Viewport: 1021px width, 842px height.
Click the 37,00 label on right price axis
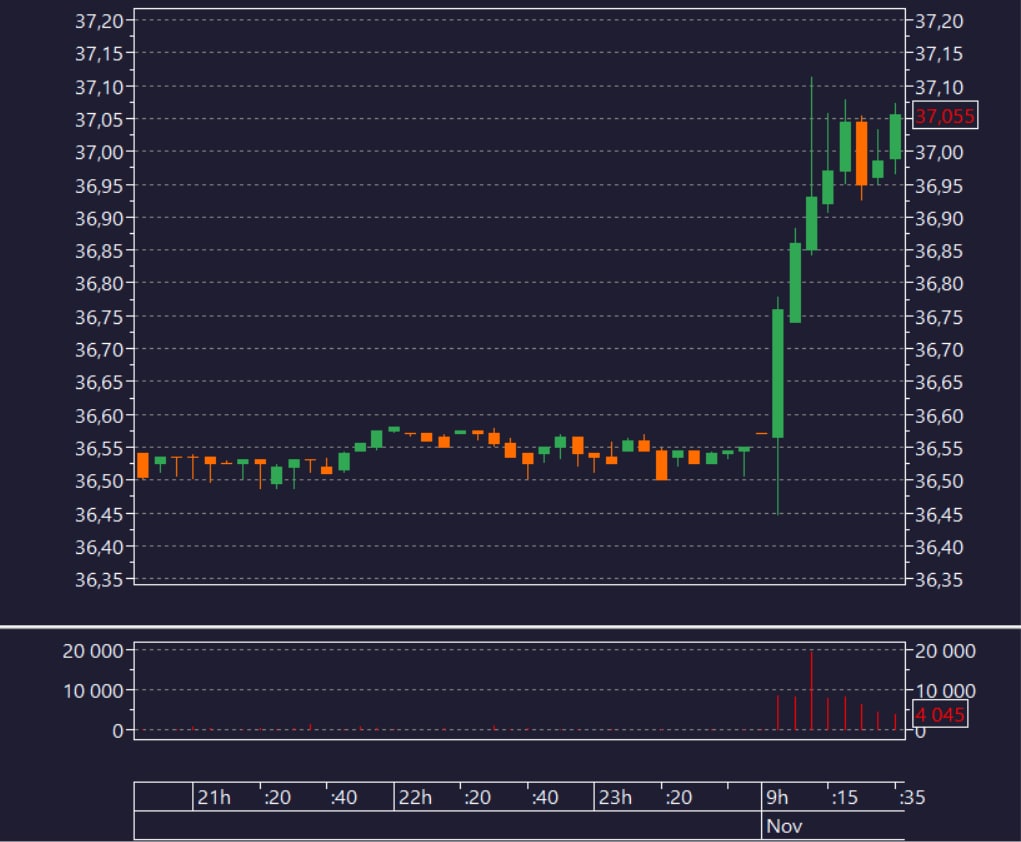point(939,152)
